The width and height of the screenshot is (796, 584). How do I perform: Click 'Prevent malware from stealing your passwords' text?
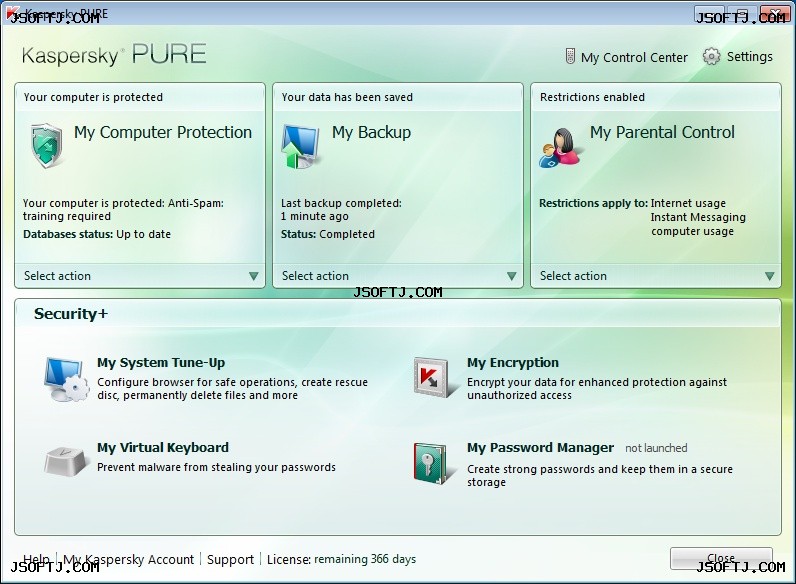point(216,467)
